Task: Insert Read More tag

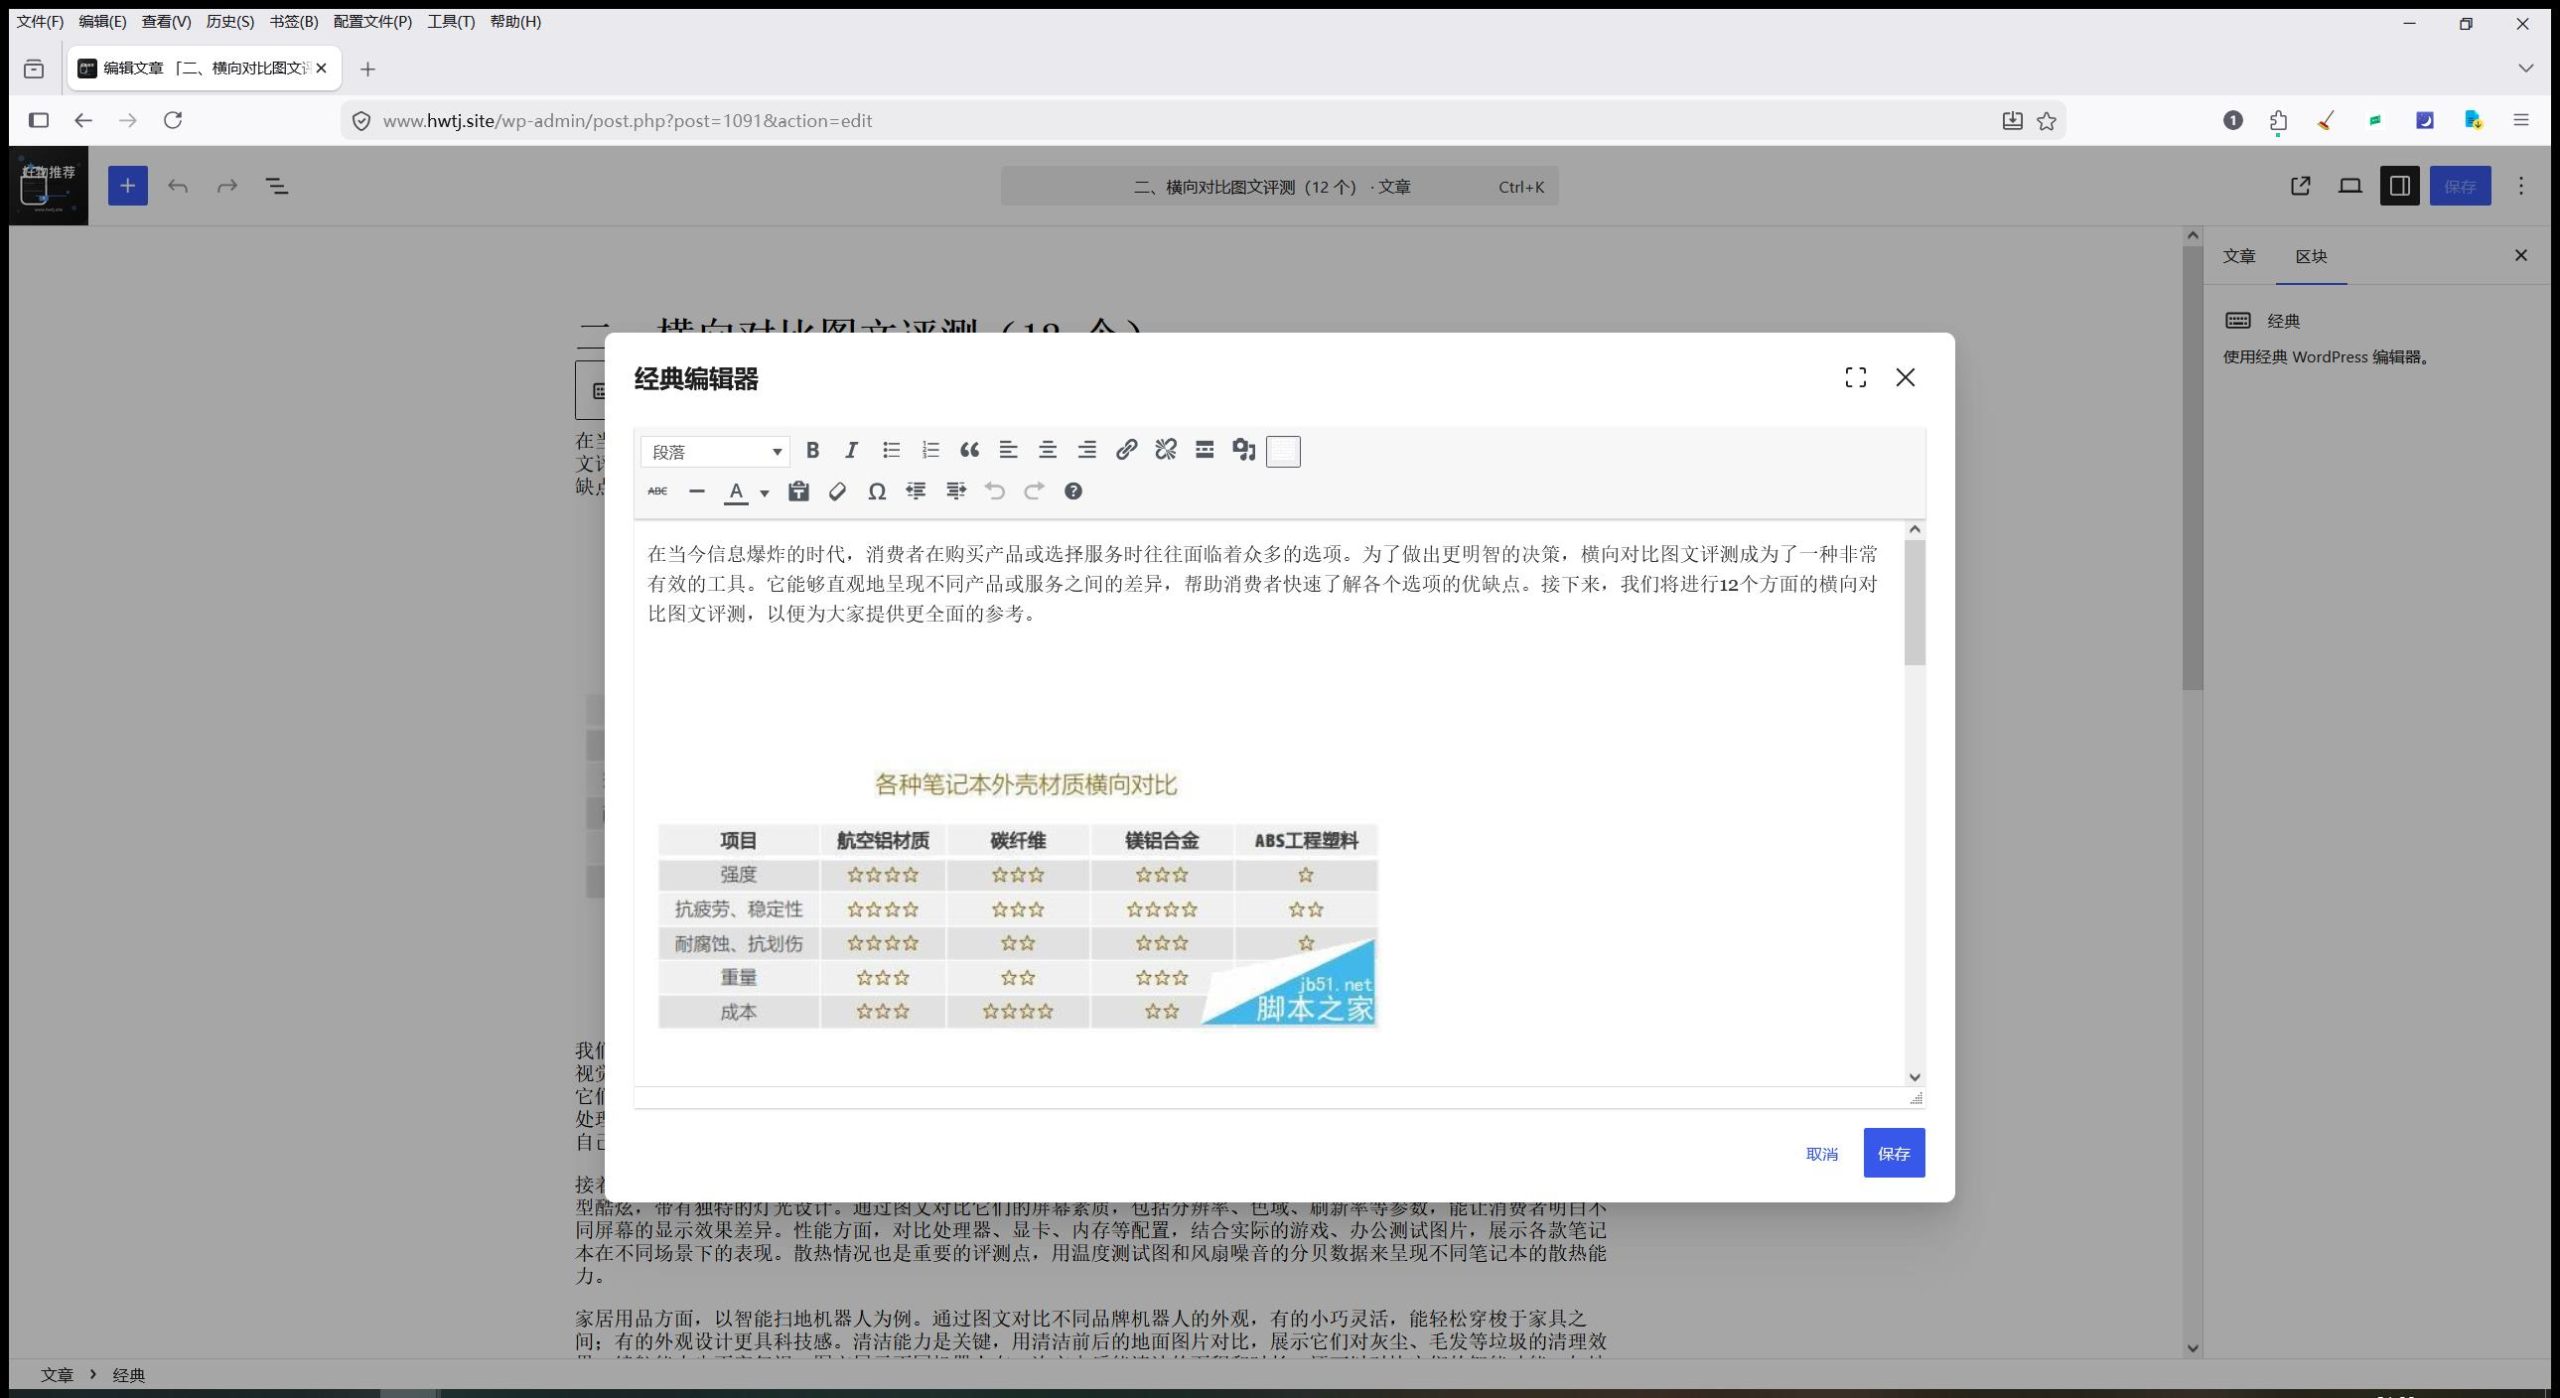Action: [x=1204, y=450]
